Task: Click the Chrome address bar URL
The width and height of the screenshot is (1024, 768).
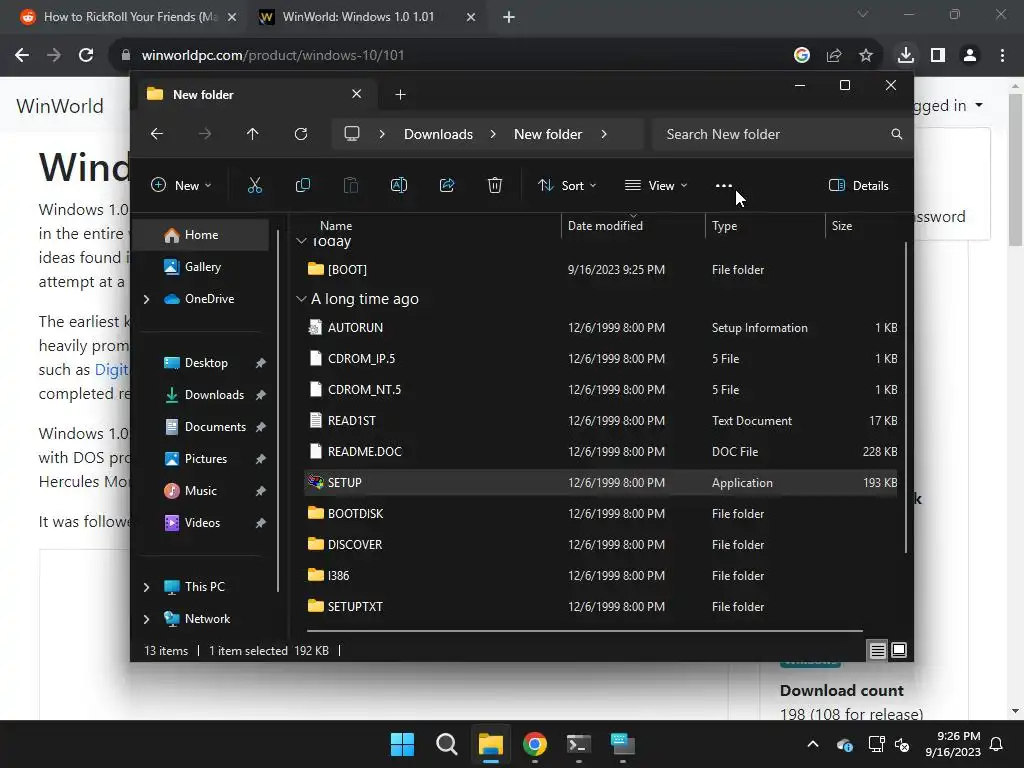Action: click(x=273, y=56)
